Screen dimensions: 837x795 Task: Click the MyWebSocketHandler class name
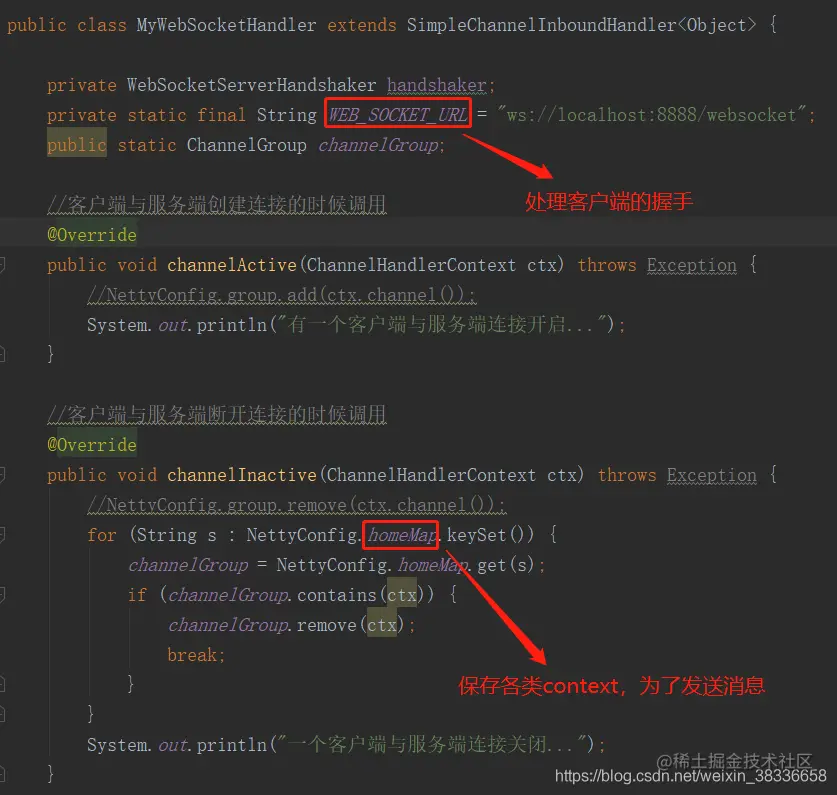(226, 25)
